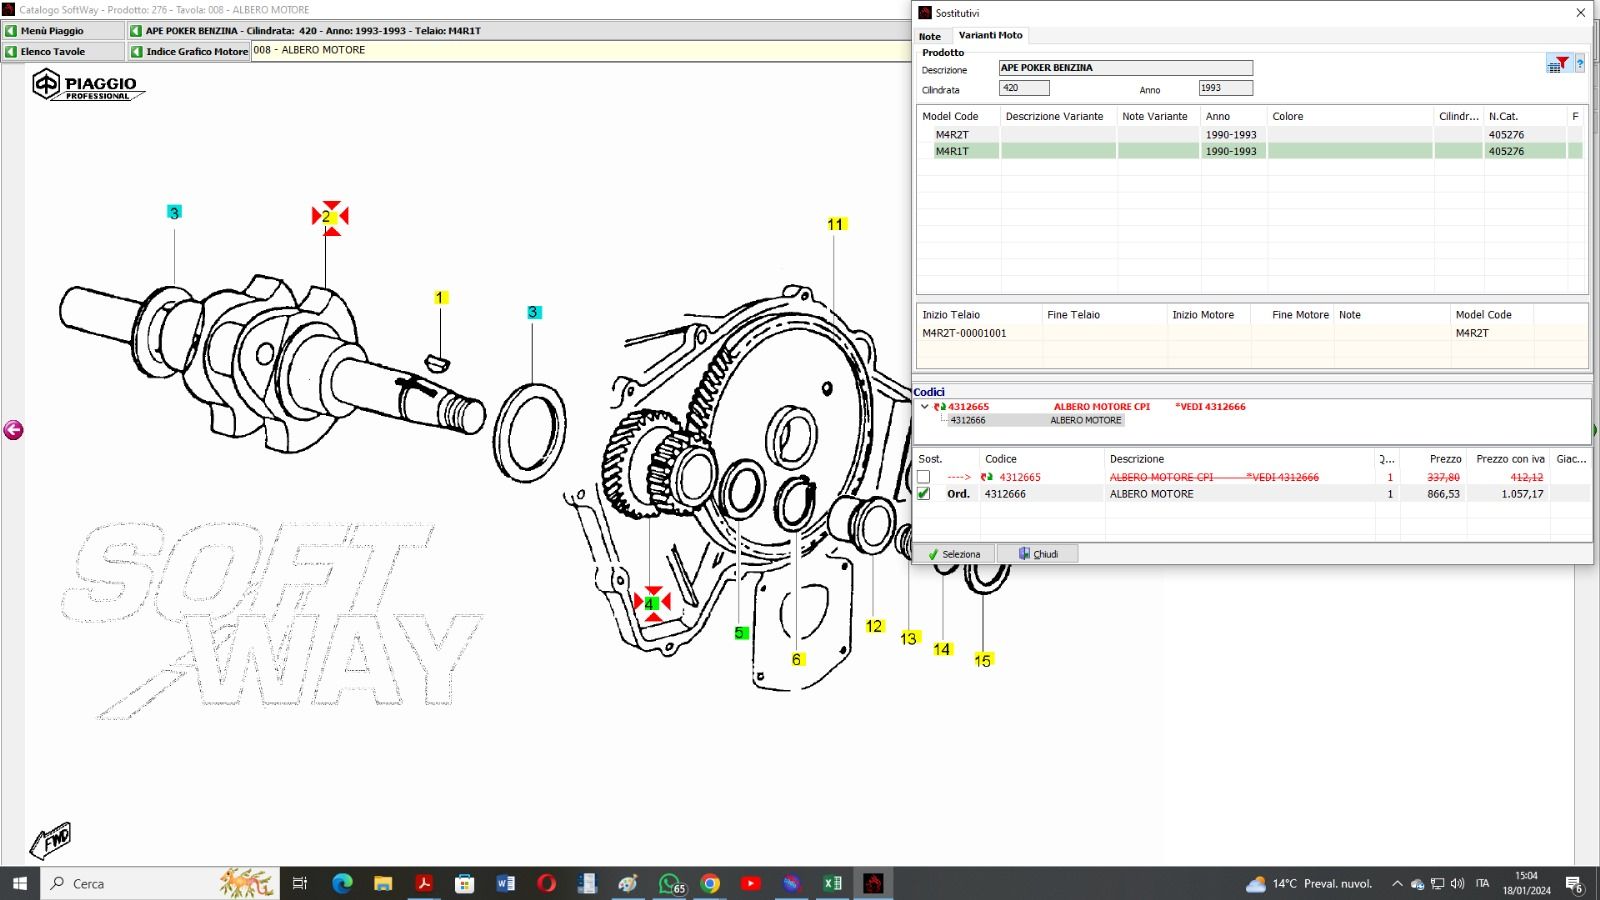Screen dimensions: 1600x900
Task: Switch to the Note tab
Action: (x=930, y=36)
